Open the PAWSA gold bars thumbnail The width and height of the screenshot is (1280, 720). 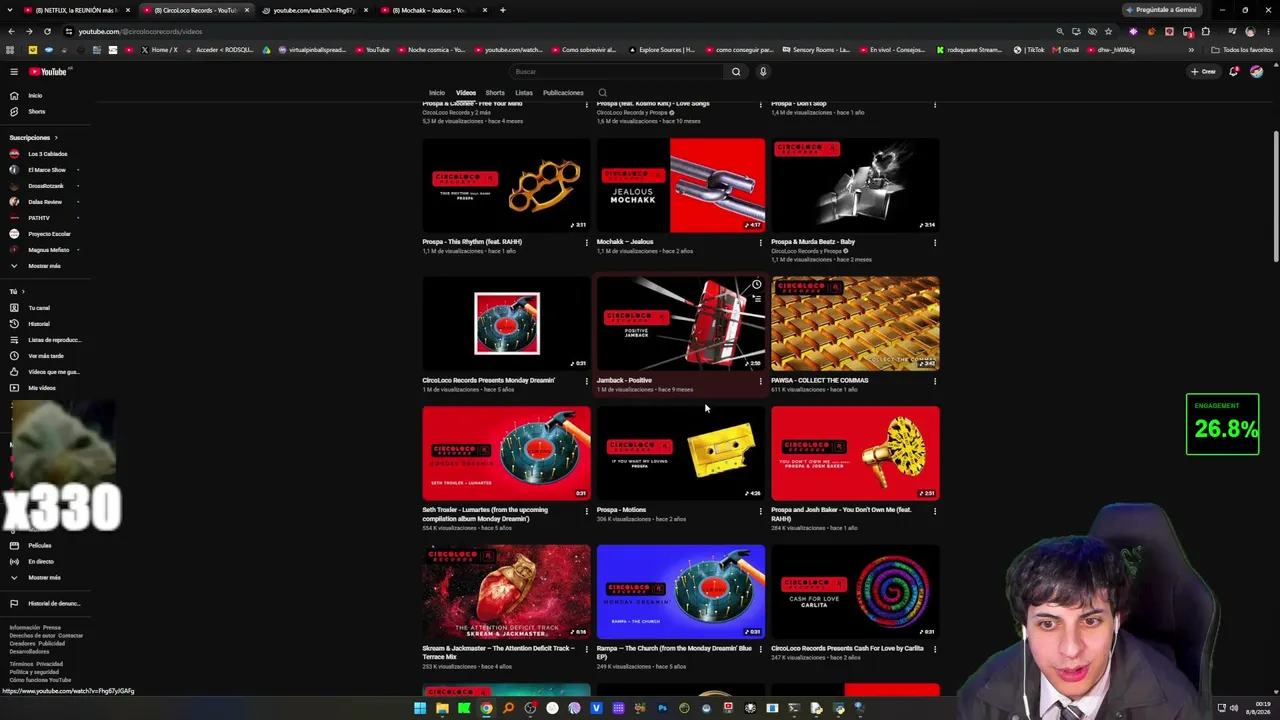point(855,323)
